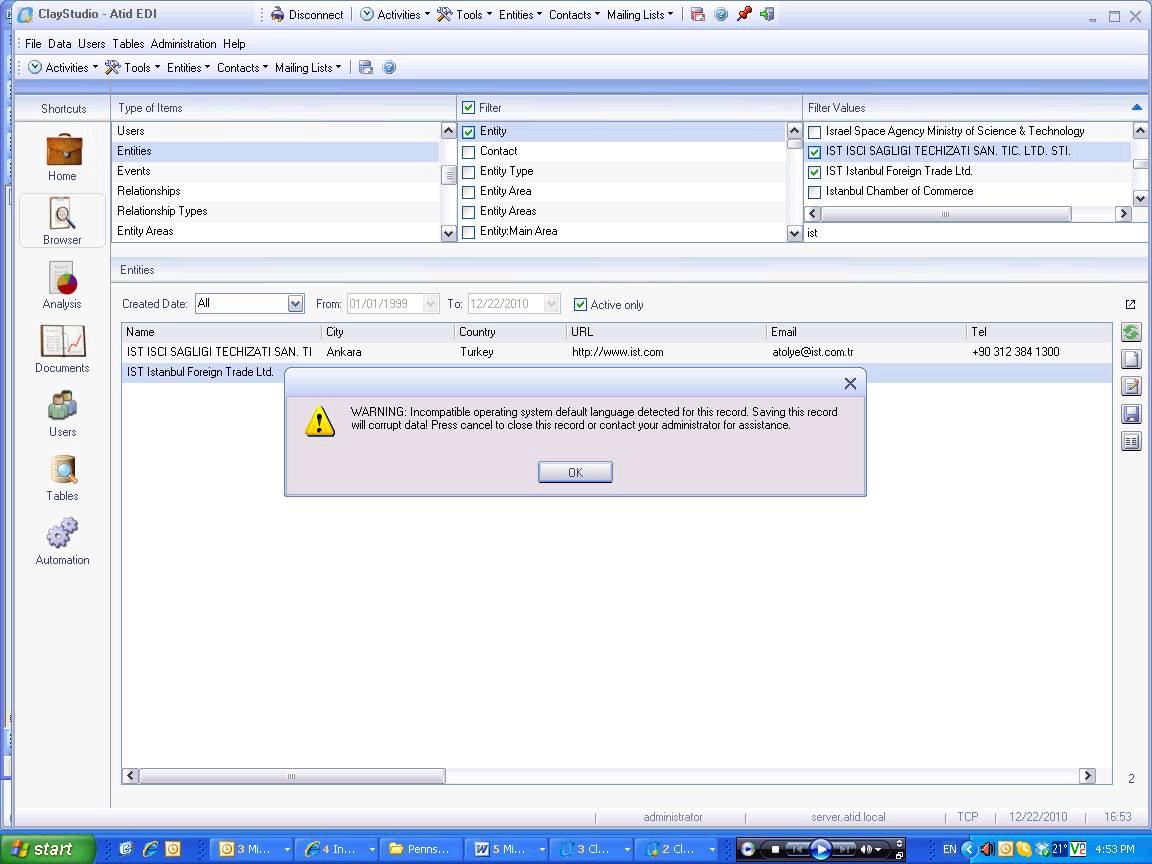The height and width of the screenshot is (864, 1152).
Task: Open the Administration menu
Action: 184,44
